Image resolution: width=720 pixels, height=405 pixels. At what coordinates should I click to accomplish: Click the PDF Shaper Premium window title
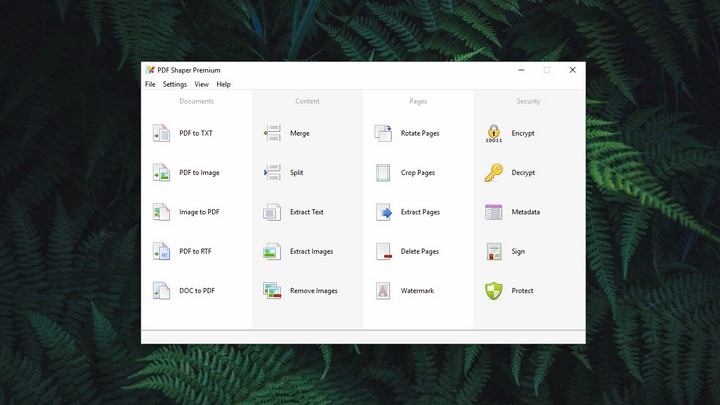pos(189,70)
